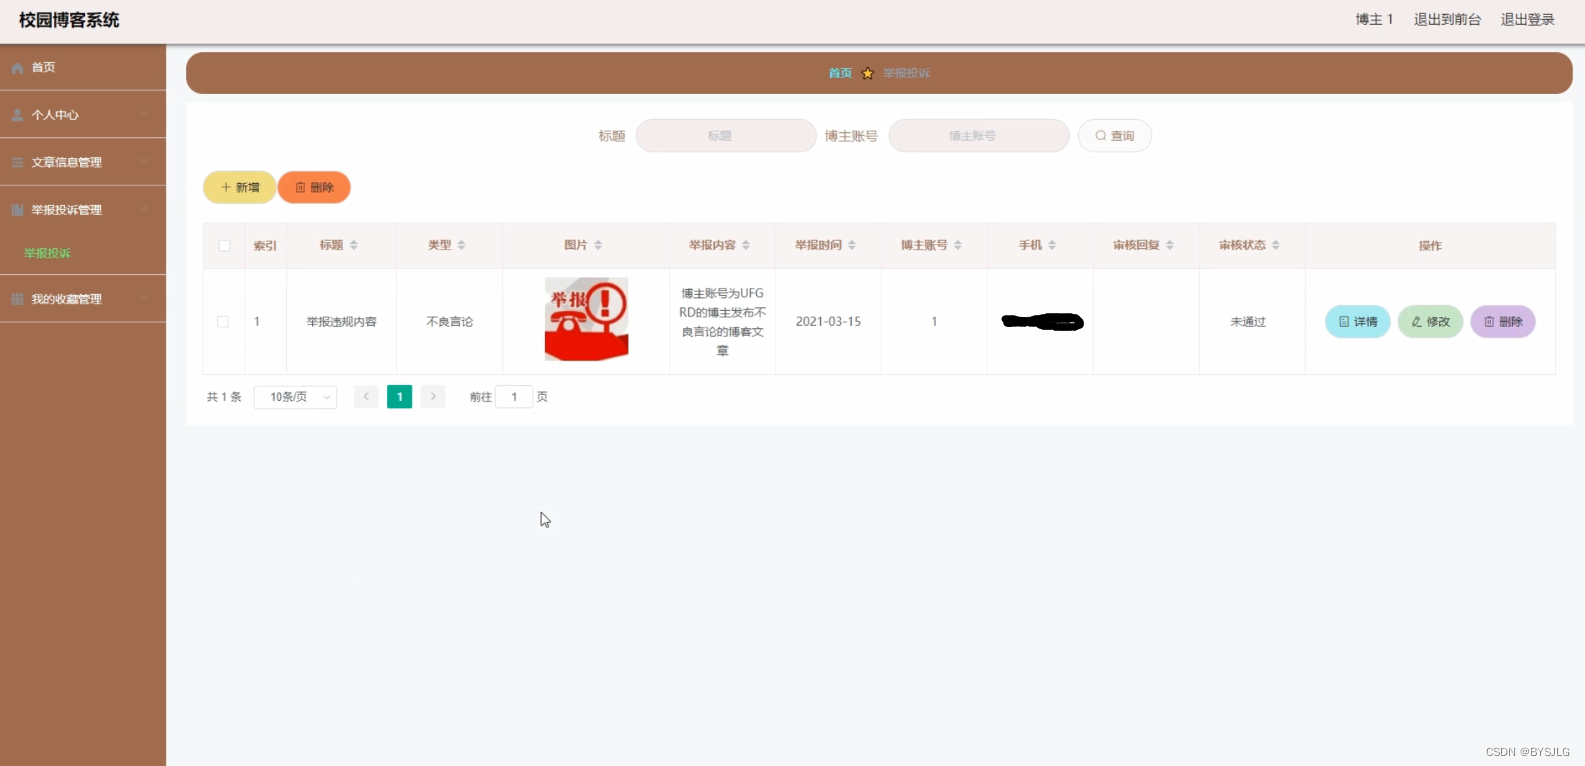1585x766 pixels.
Task: Sort the 标题 column
Action: 354,245
